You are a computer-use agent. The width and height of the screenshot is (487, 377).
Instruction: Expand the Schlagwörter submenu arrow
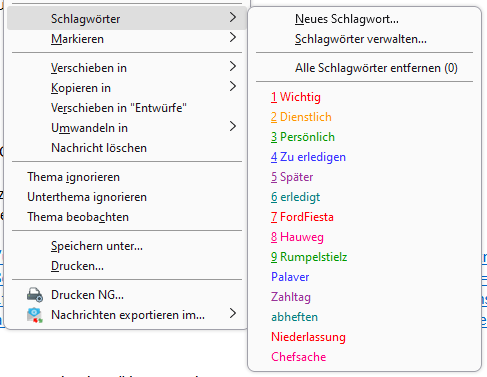pos(233,17)
